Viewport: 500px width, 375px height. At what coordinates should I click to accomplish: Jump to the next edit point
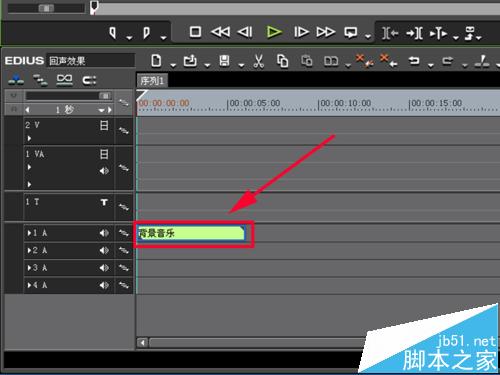414,33
